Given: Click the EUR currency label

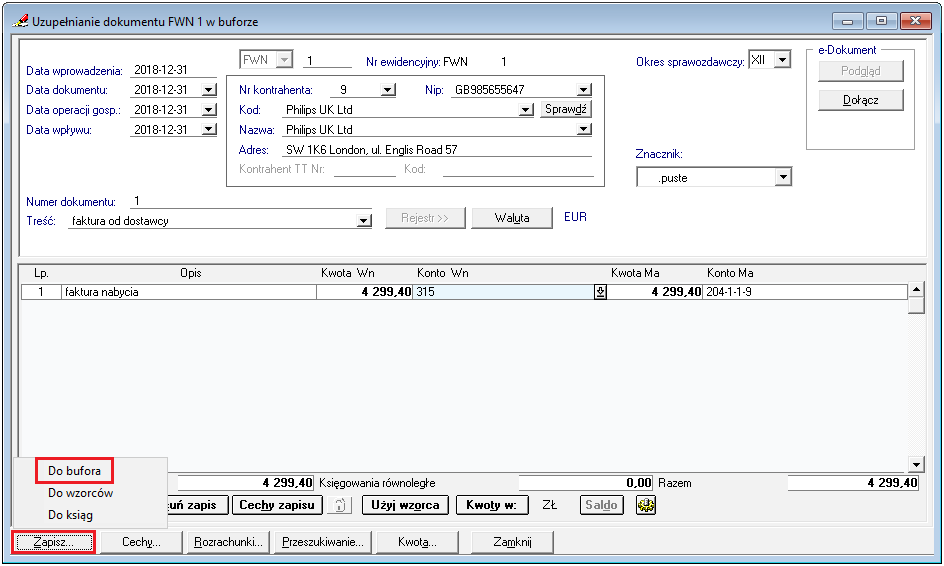Looking at the screenshot, I should [x=575, y=217].
